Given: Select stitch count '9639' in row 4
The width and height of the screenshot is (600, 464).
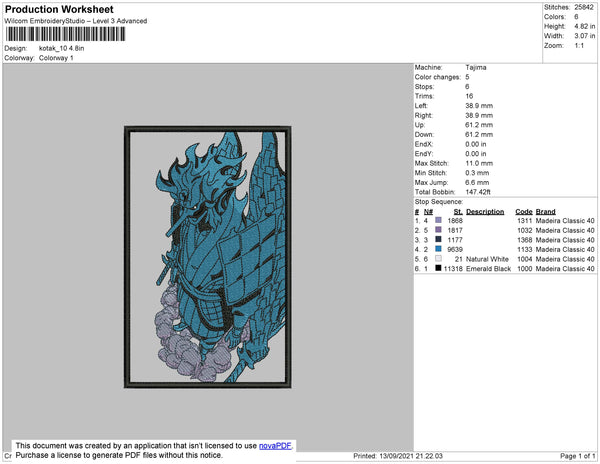Looking at the screenshot, I should (x=455, y=249).
